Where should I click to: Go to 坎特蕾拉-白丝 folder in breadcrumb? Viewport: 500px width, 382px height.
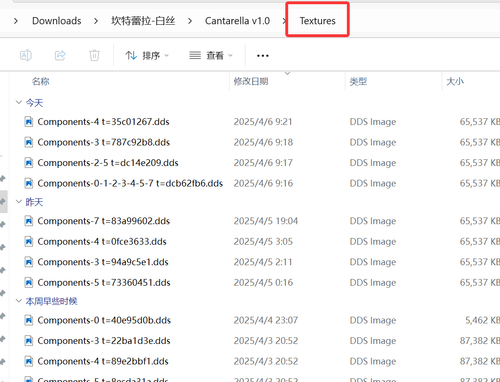pyautogui.click(x=143, y=21)
